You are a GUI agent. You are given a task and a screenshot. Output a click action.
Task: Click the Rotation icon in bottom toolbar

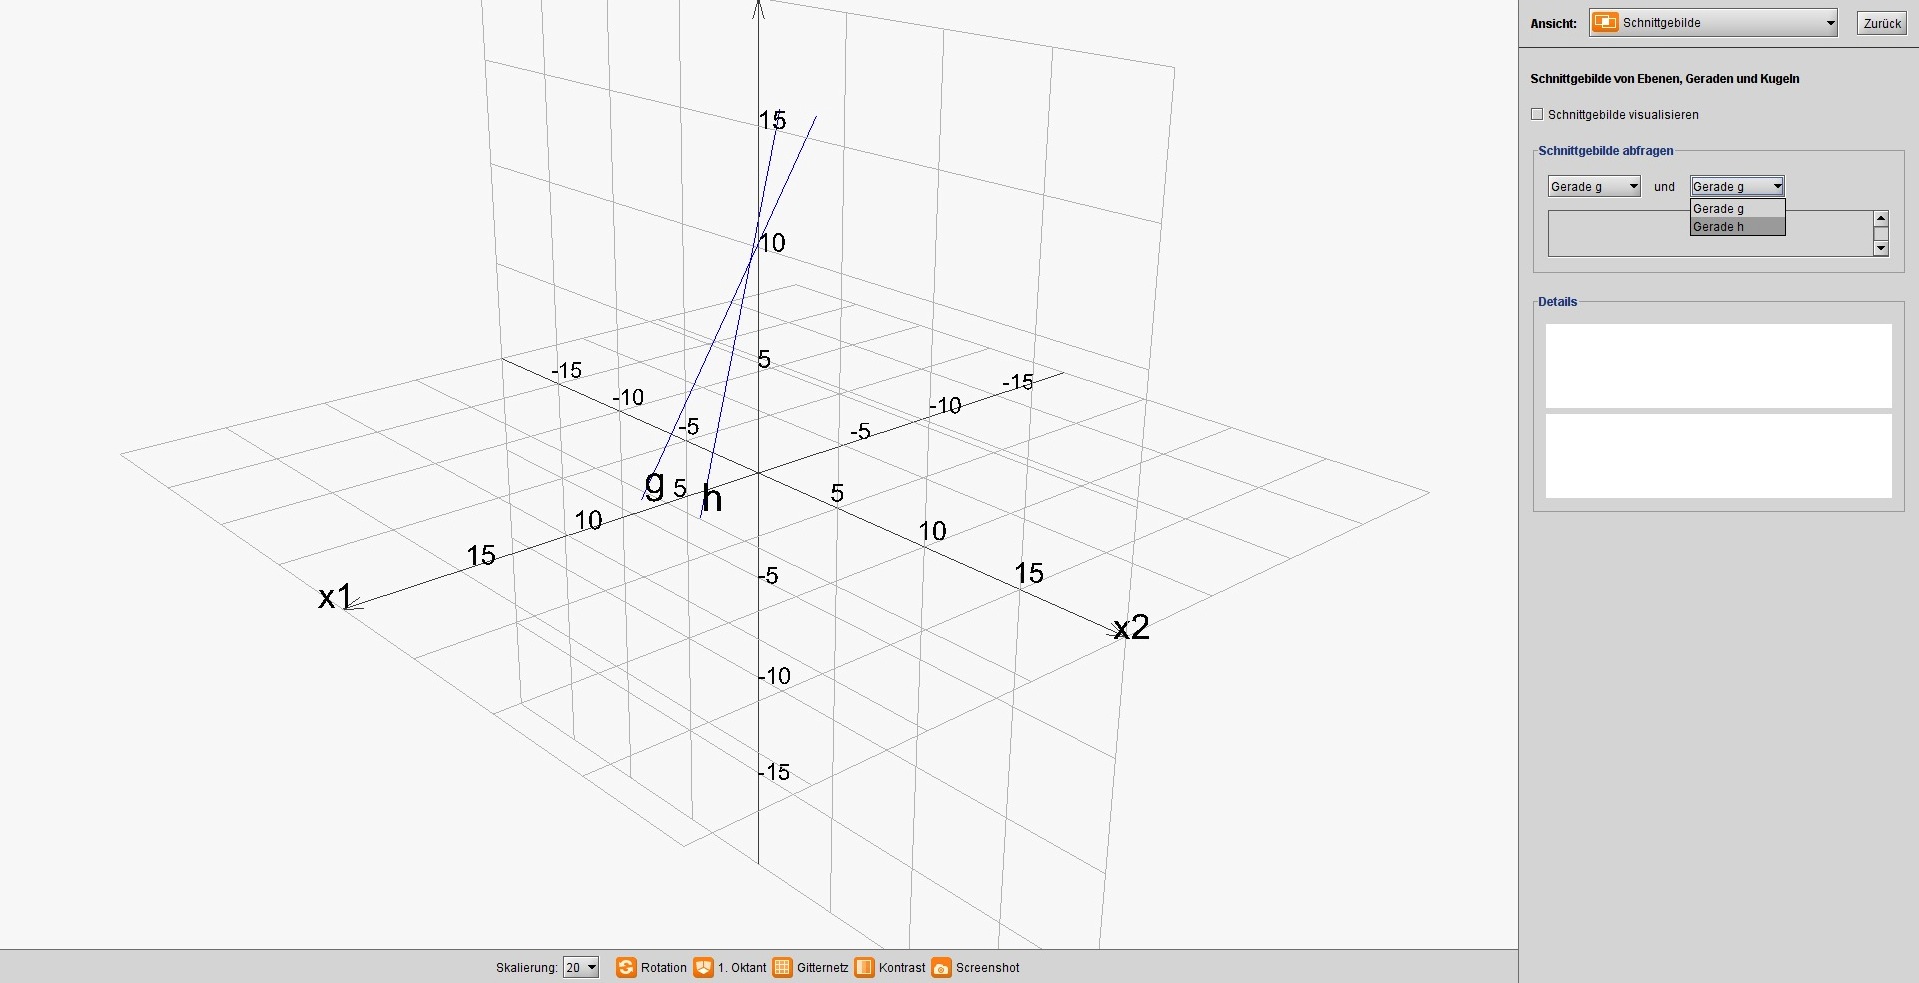626,967
